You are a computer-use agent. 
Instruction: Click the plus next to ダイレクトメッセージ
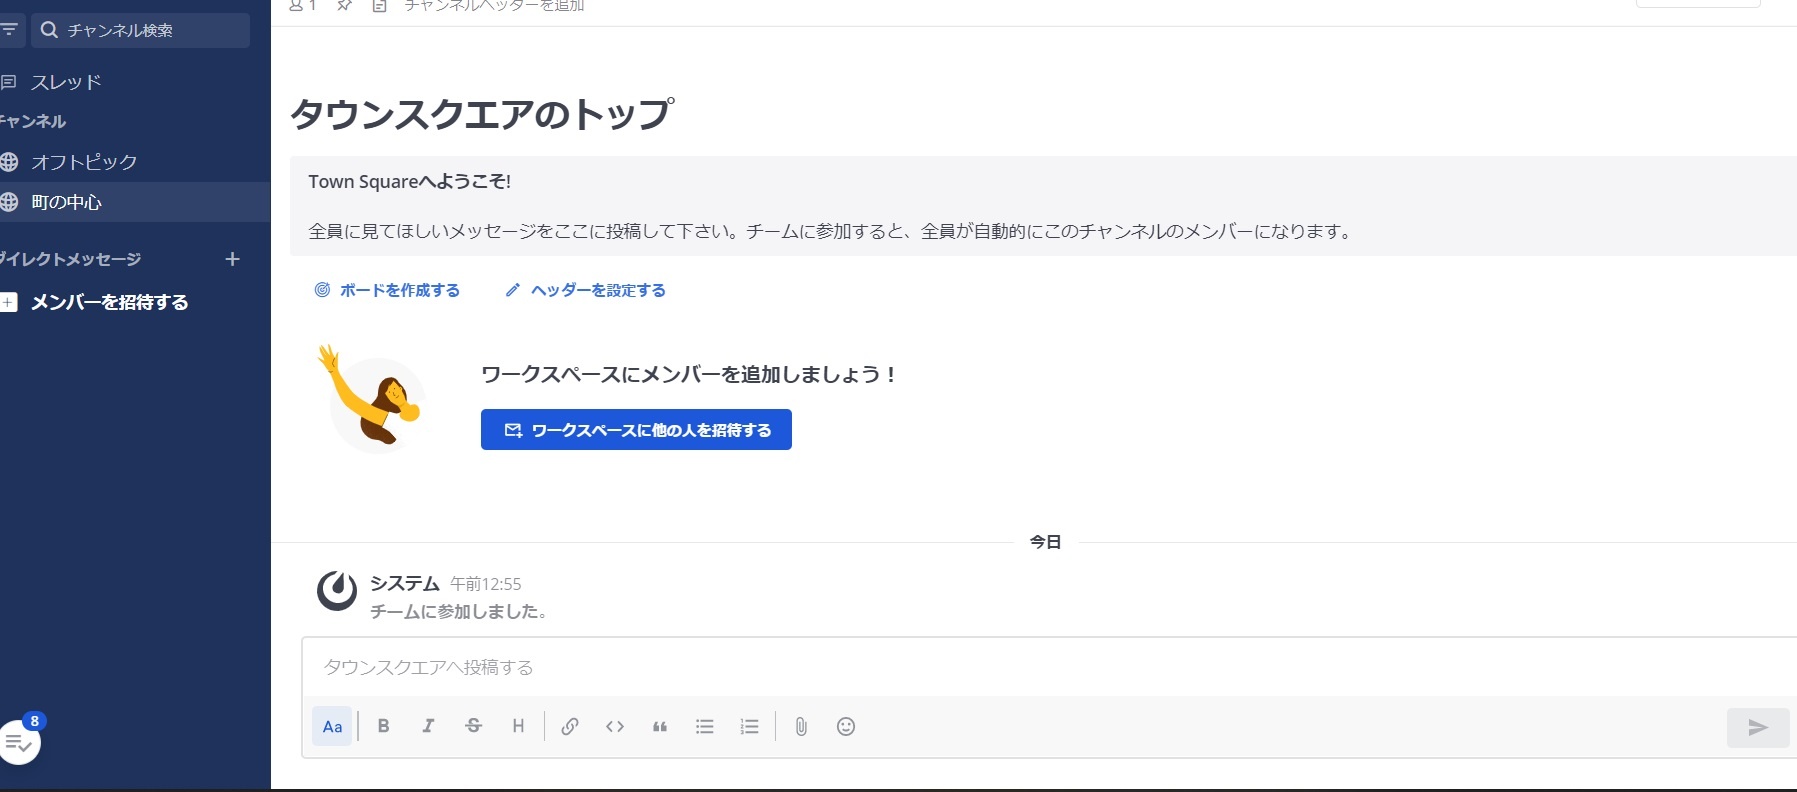click(232, 259)
